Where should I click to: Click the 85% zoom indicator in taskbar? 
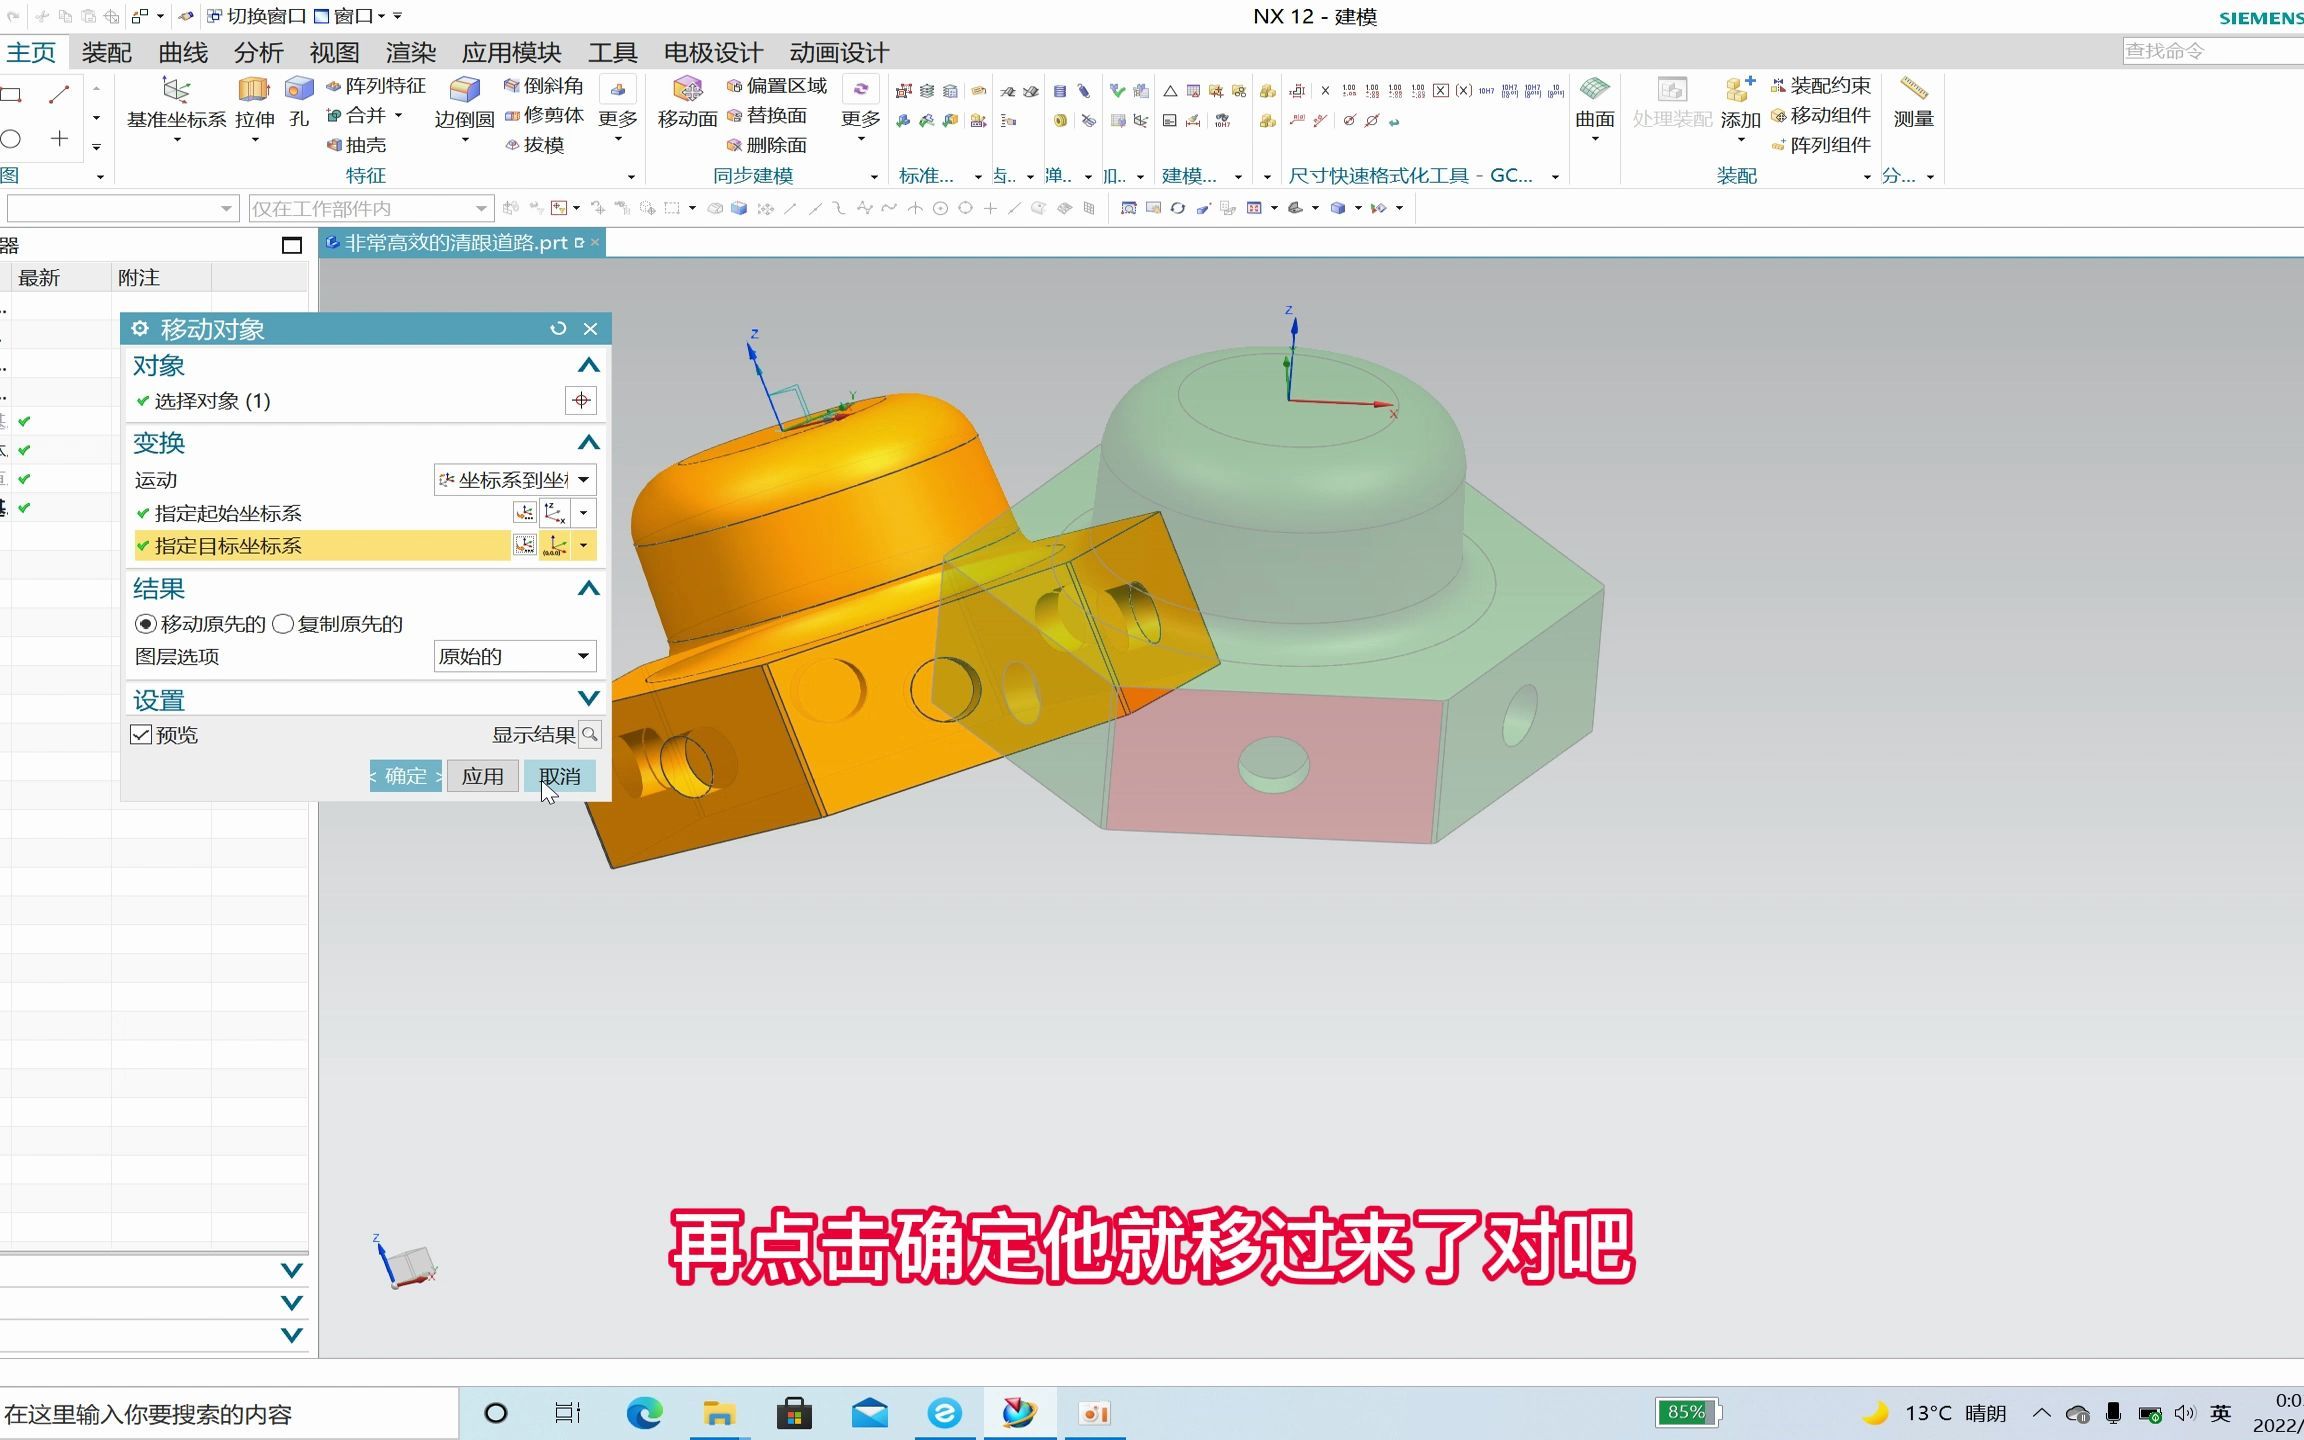tap(1687, 1412)
